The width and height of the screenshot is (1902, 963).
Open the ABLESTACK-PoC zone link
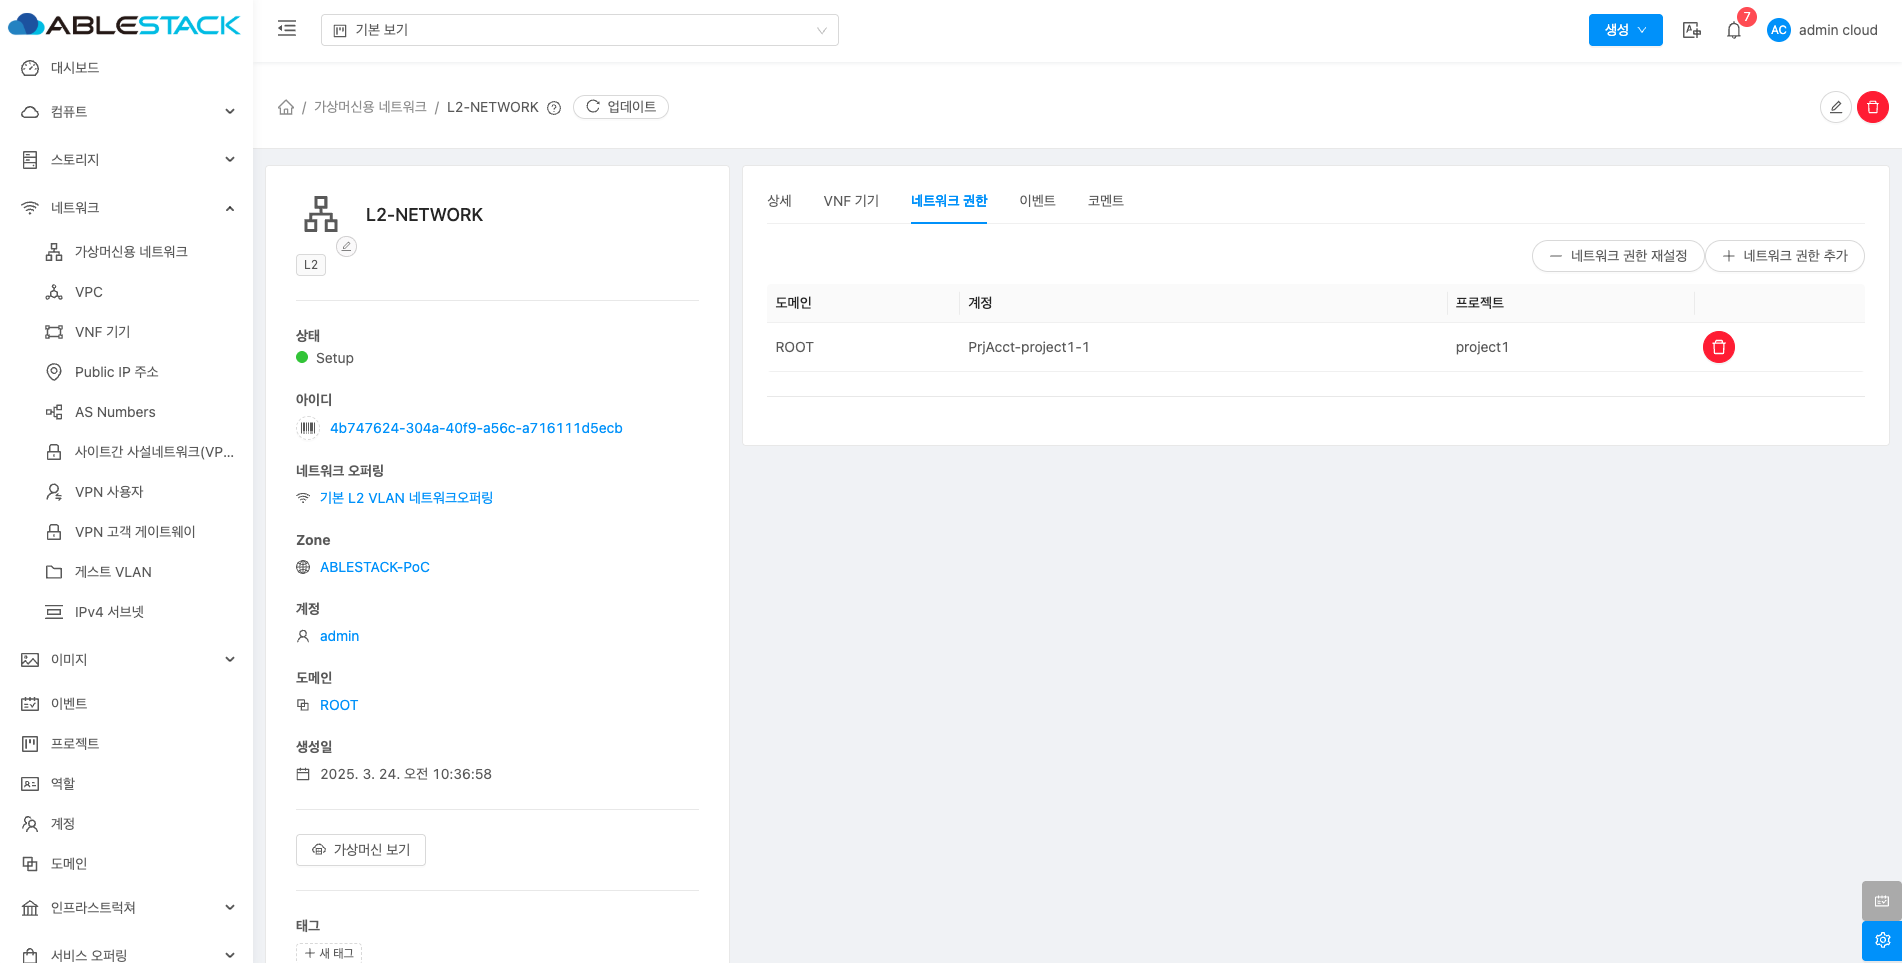(x=374, y=567)
